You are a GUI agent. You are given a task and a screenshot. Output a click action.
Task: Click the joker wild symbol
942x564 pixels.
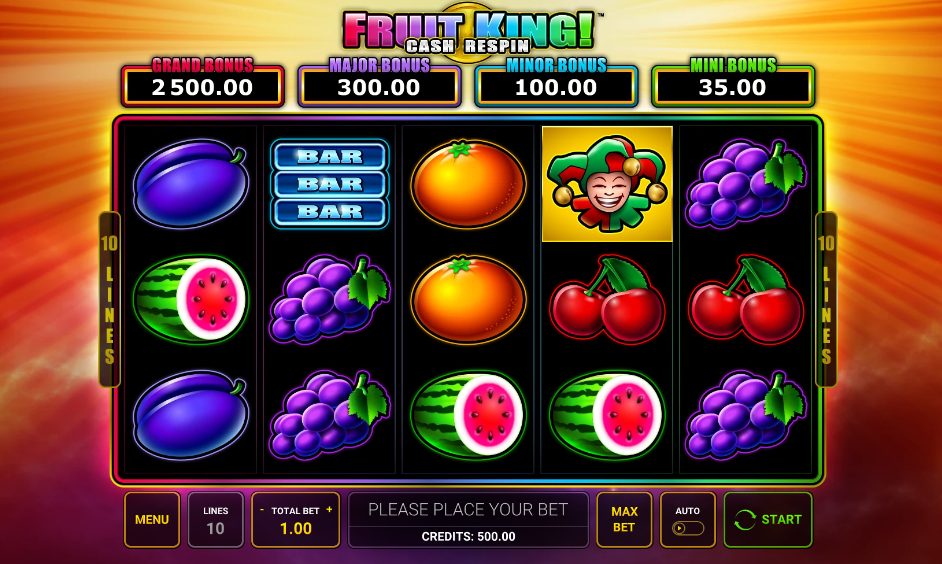click(607, 184)
